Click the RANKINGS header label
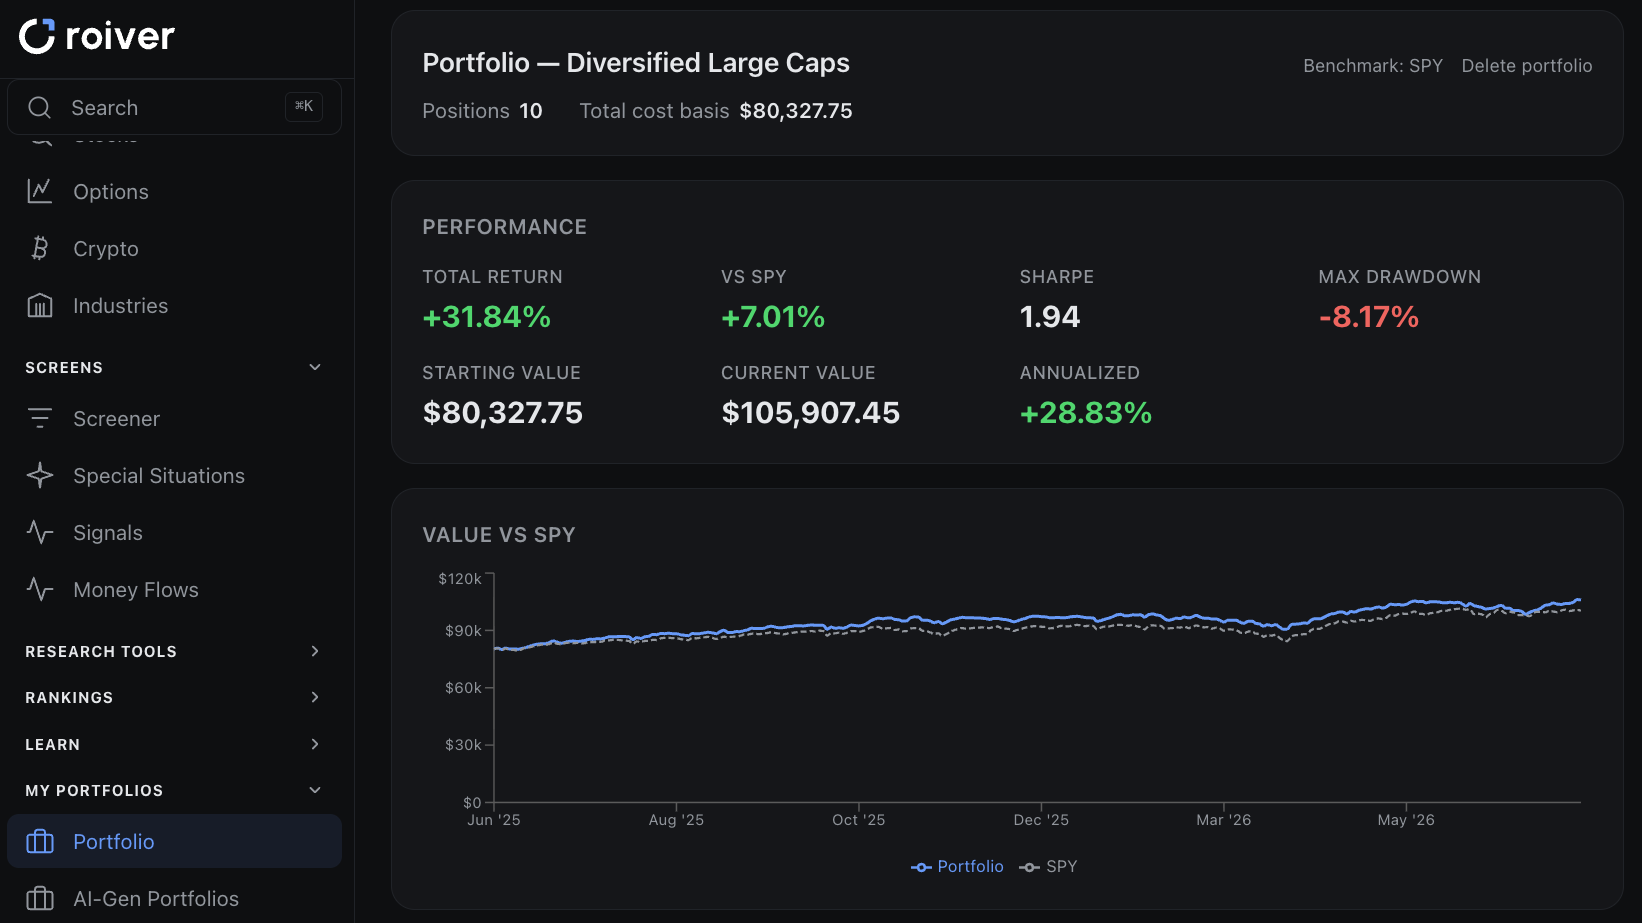Image resolution: width=1642 pixels, height=923 pixels. pyautogui.click(x=69, y=697)
